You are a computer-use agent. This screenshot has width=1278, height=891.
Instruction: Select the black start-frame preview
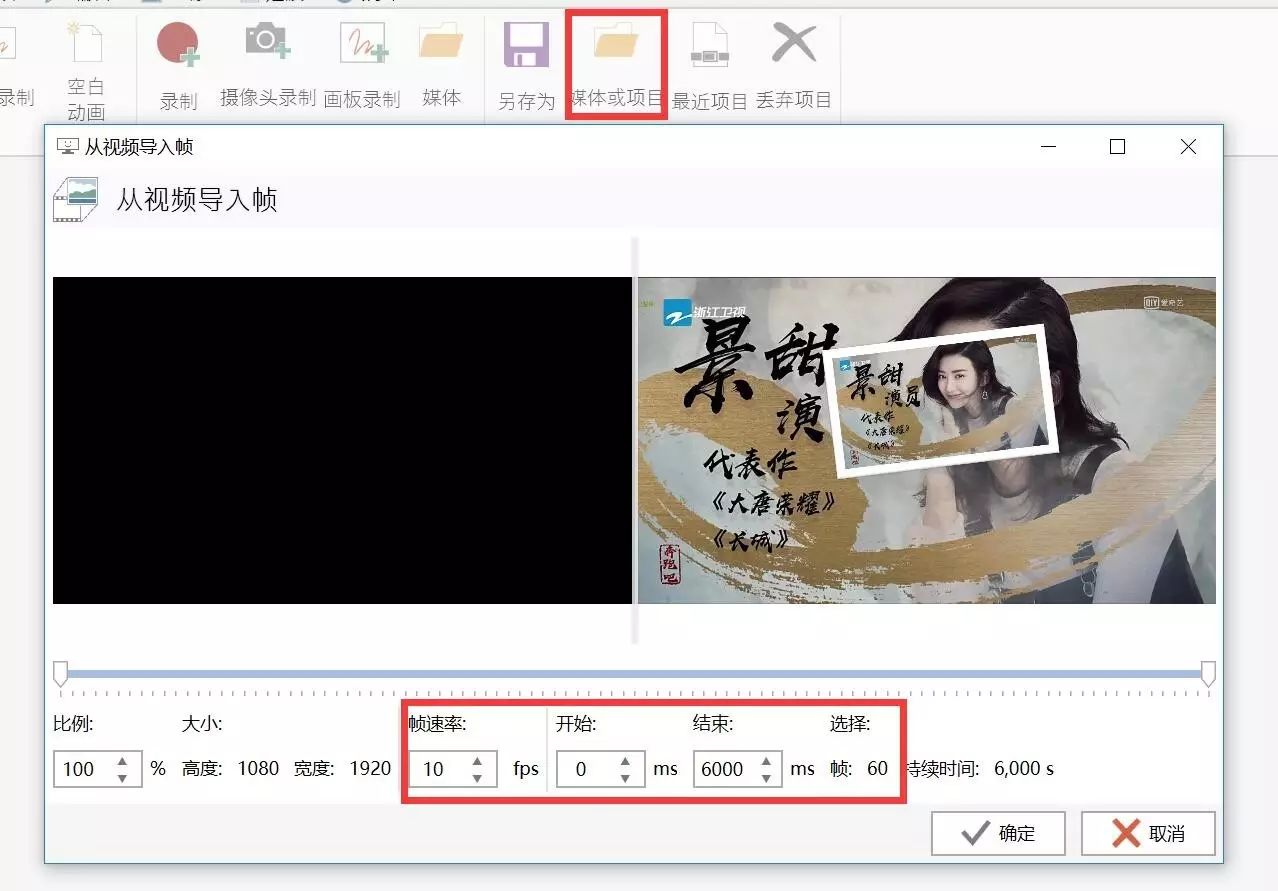point(342,440)
